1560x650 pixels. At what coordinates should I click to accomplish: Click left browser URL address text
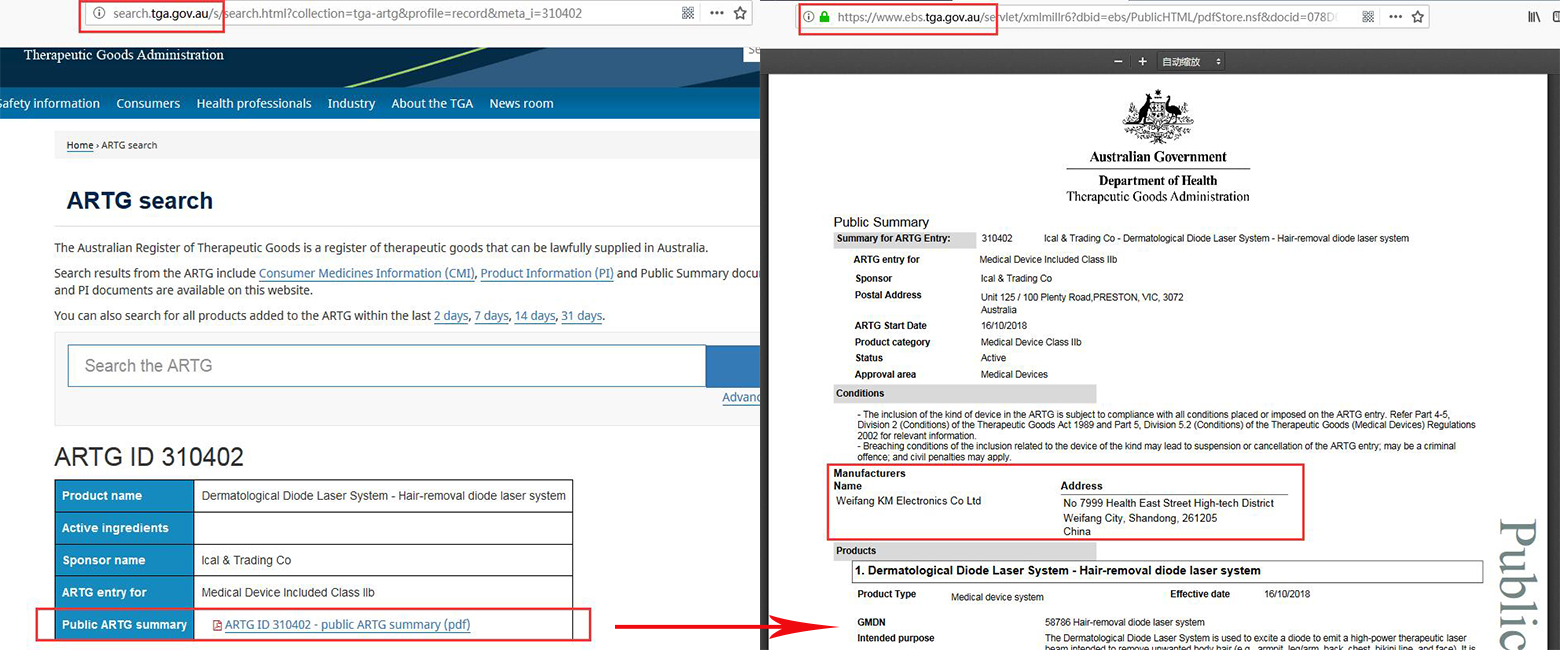[347, 14]
